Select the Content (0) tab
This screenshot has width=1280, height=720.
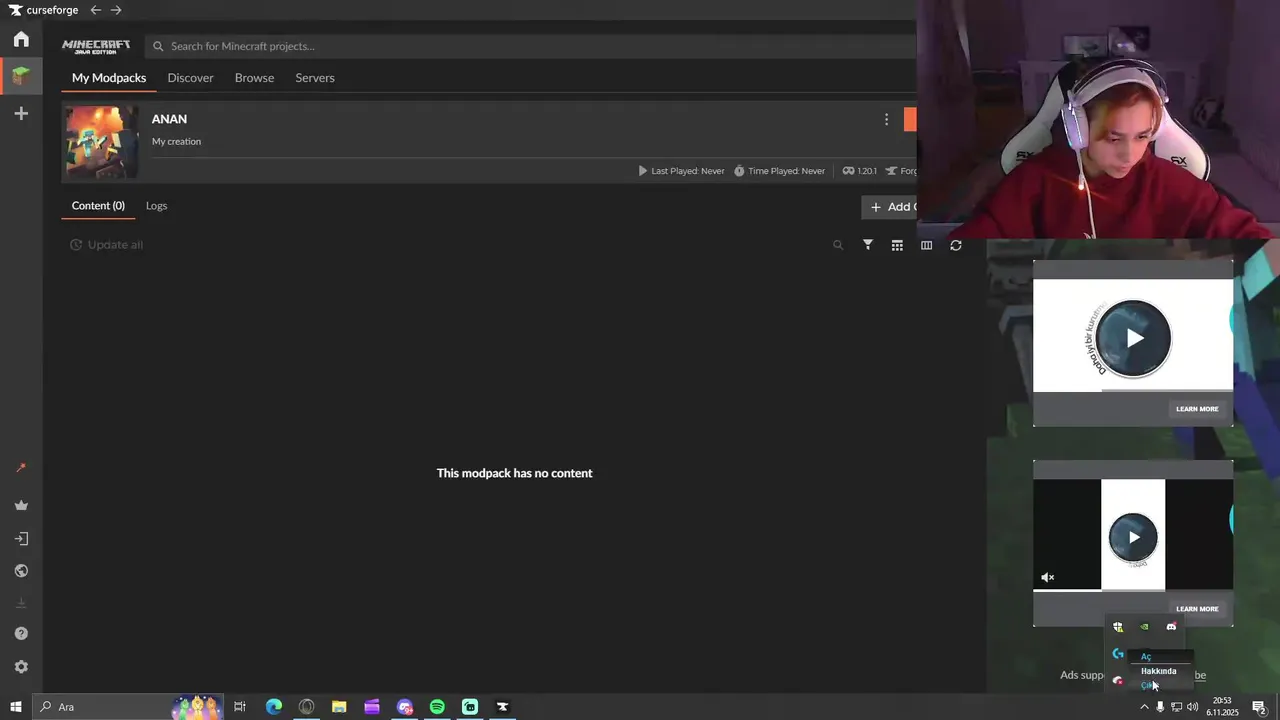pos(98,206)
